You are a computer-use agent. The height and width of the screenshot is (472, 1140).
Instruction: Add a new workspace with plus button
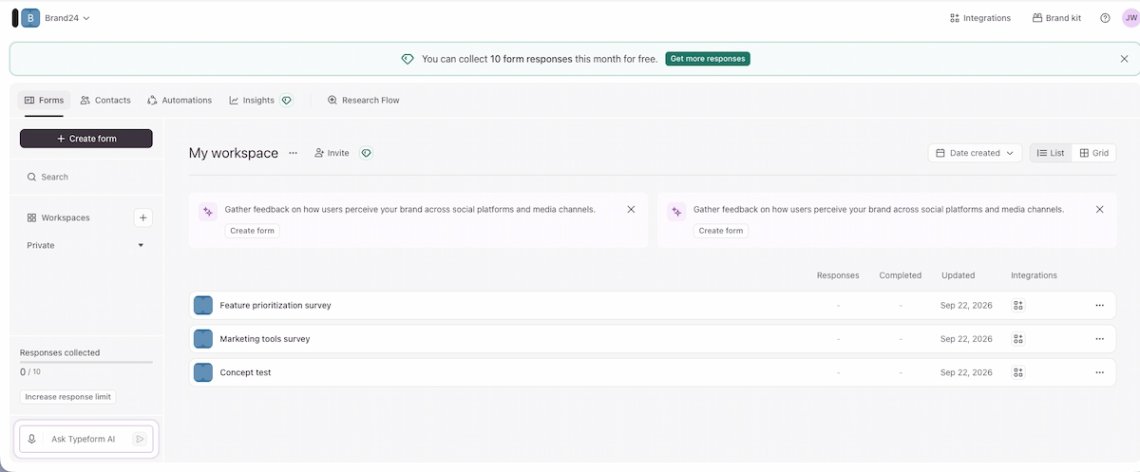pyautogui.click(x=143, y=217)
